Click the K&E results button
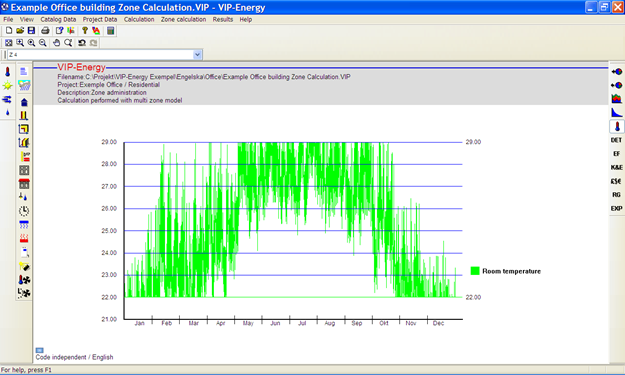 coord(616,167)
